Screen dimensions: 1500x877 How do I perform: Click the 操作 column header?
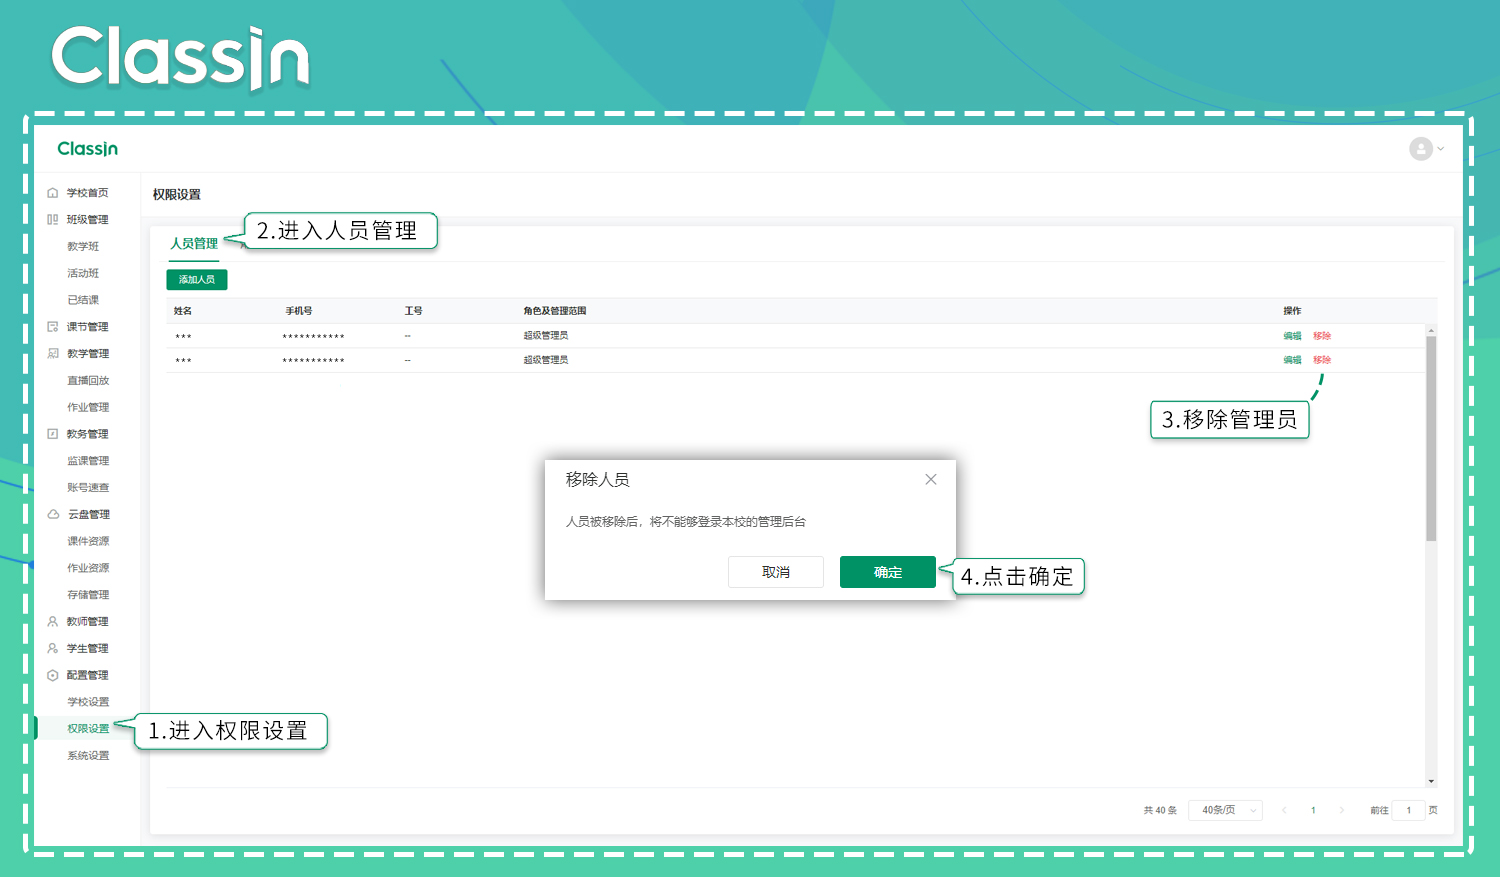[x=1292, y=311]
